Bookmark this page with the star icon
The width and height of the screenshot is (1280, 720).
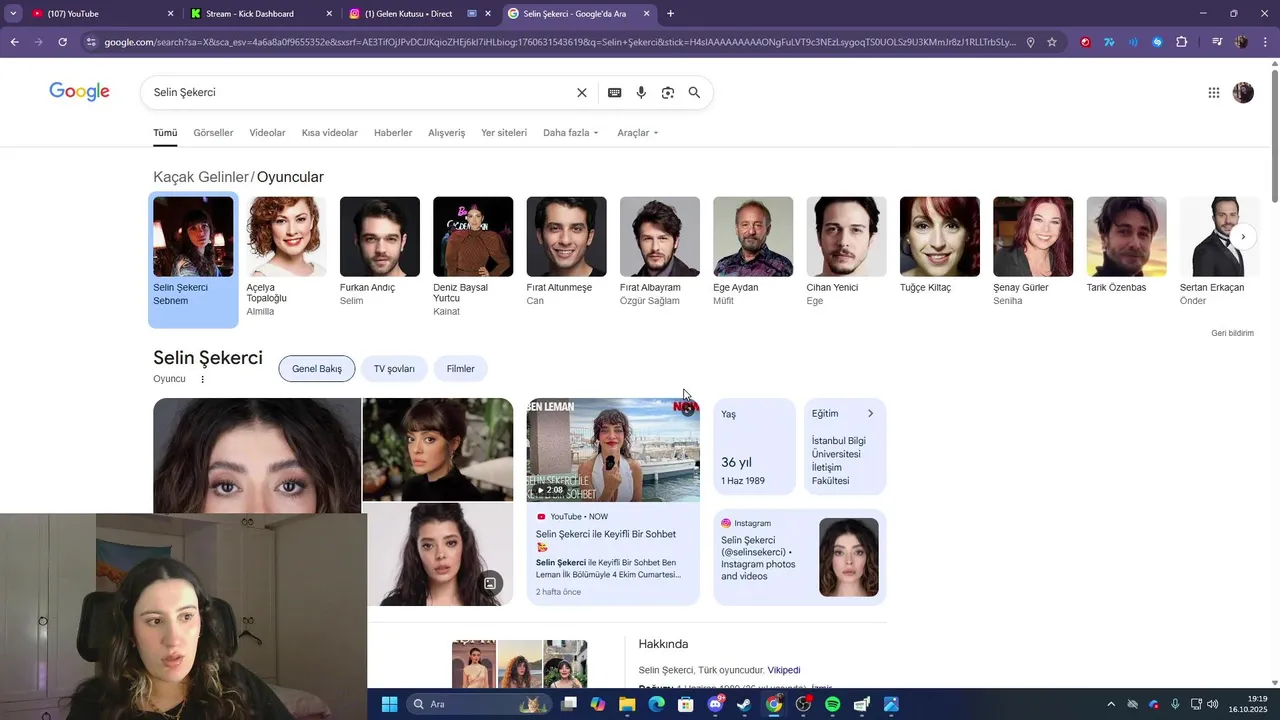(x=1052, y=42)
